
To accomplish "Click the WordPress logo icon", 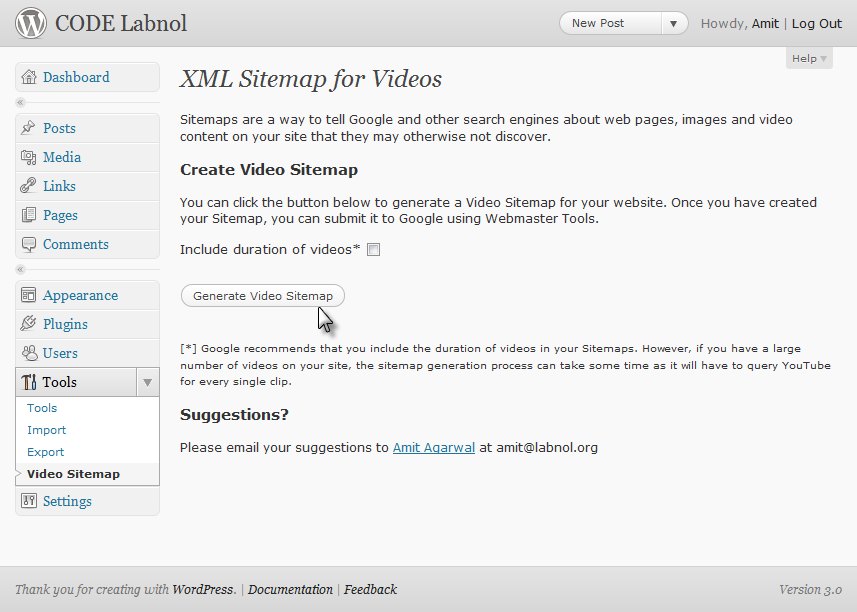I will pos(31,23).
